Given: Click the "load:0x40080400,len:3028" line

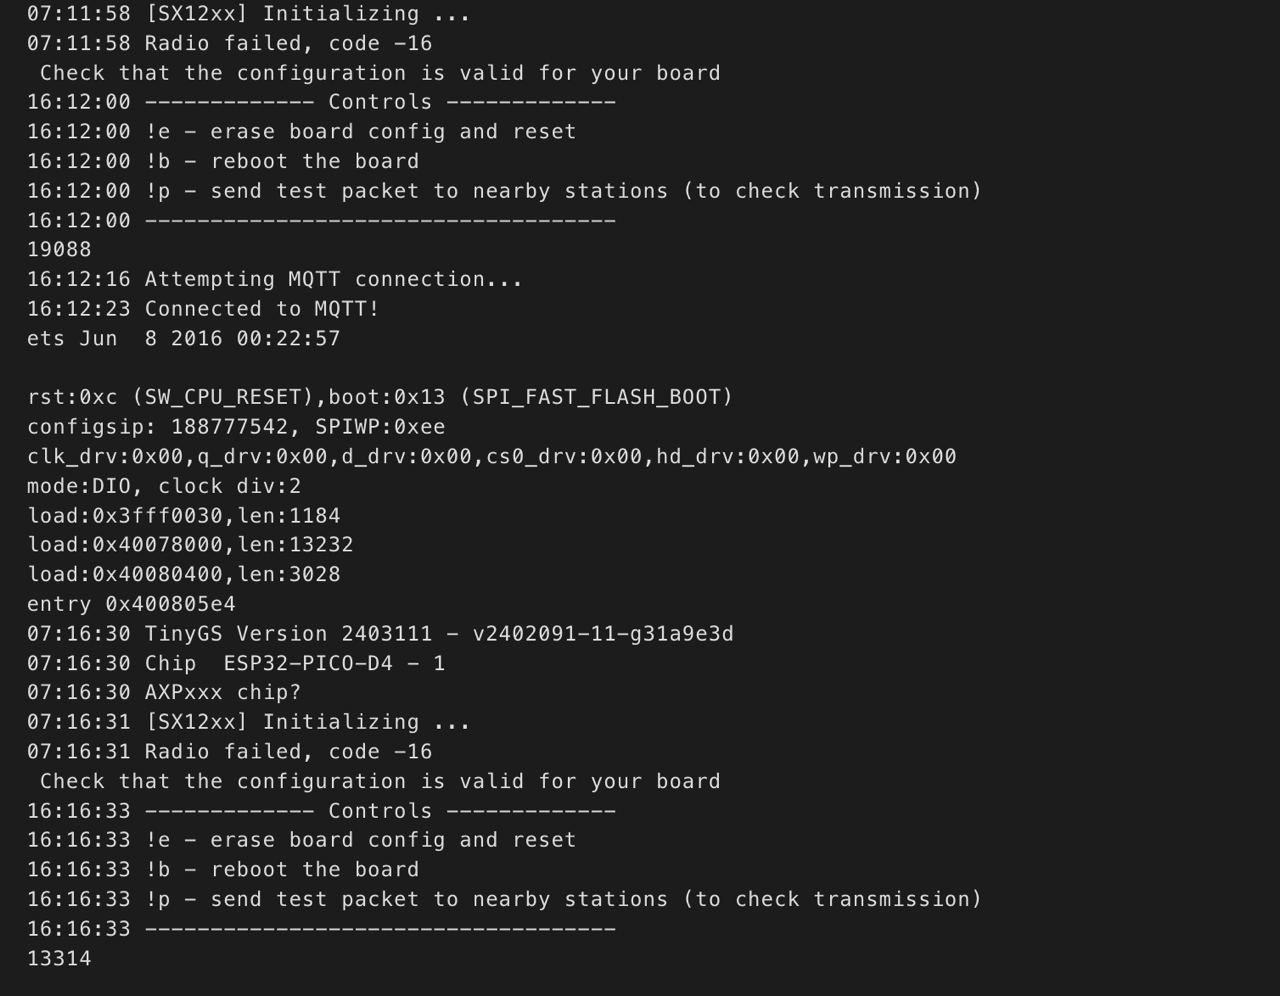Looking at the screenshot, I should [x=184, y=575].
